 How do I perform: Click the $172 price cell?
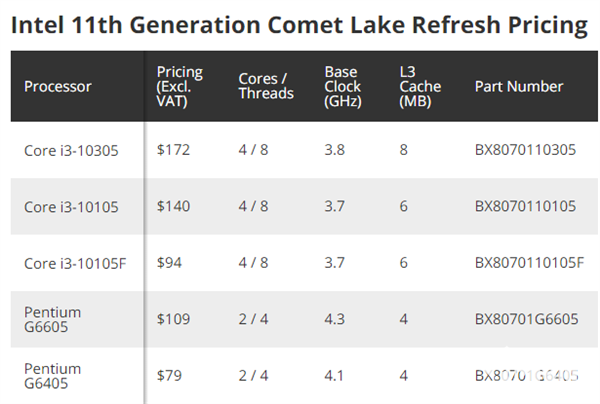(173, 151)
